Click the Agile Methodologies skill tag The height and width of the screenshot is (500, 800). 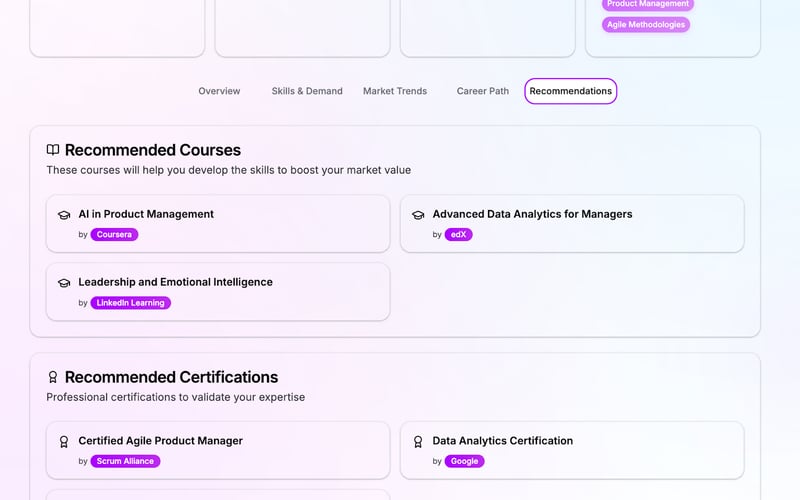(646, 25)
